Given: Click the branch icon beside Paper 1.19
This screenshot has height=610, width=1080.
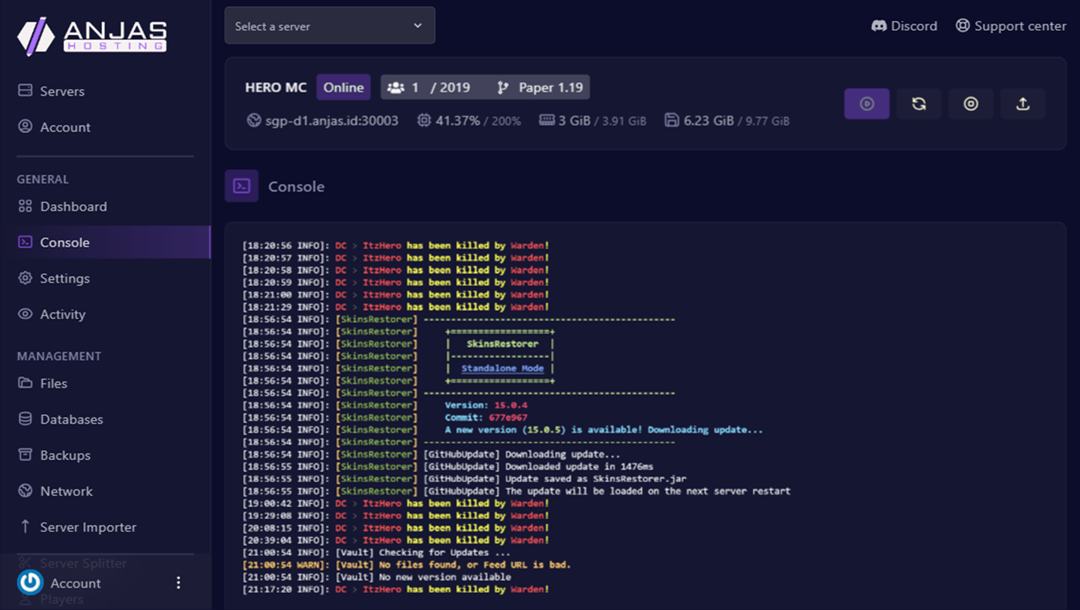Looking at the screenshot, I should pos(503,87).
